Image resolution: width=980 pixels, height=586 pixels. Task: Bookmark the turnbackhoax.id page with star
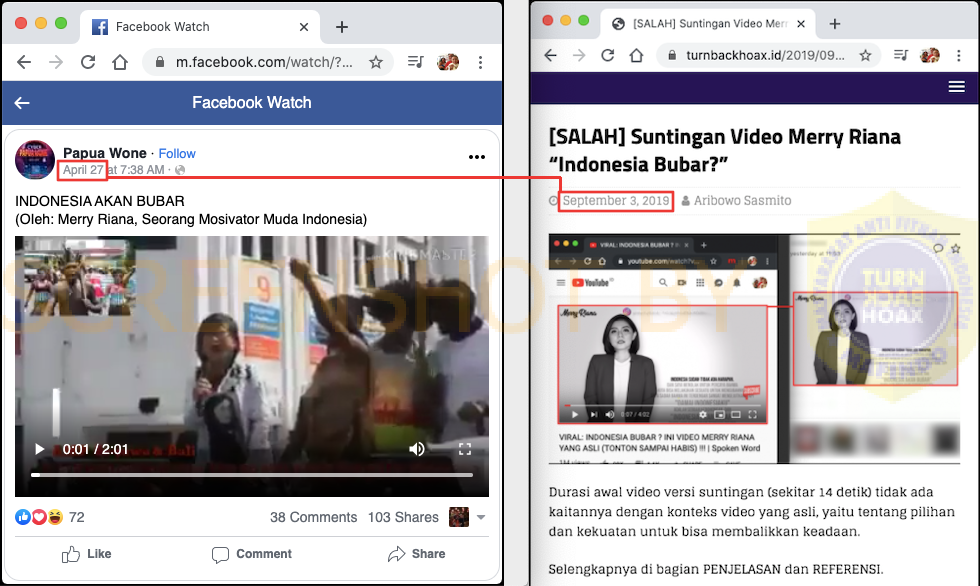point(865,55)
